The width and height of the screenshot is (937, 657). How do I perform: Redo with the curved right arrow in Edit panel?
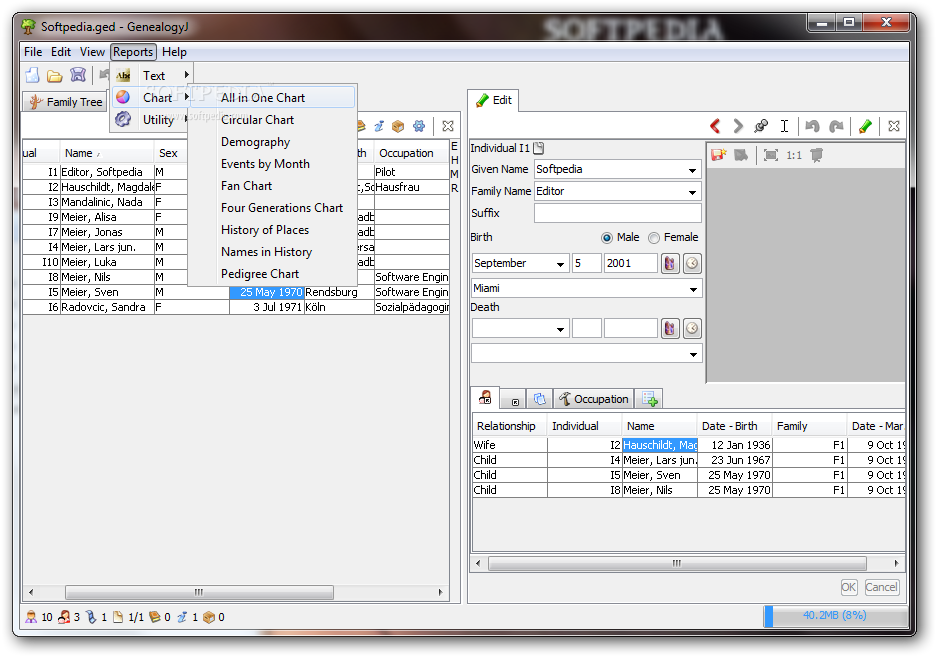coord(836,126)
